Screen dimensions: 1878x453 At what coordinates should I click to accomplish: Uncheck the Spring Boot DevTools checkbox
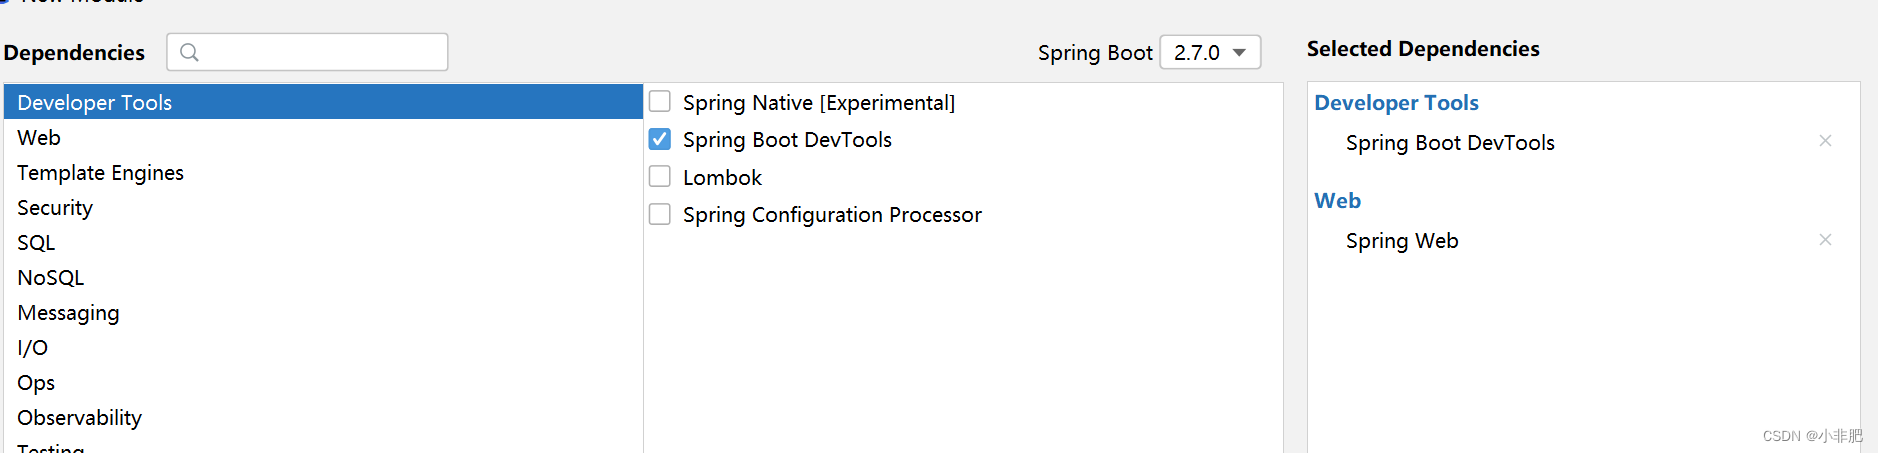660,140
